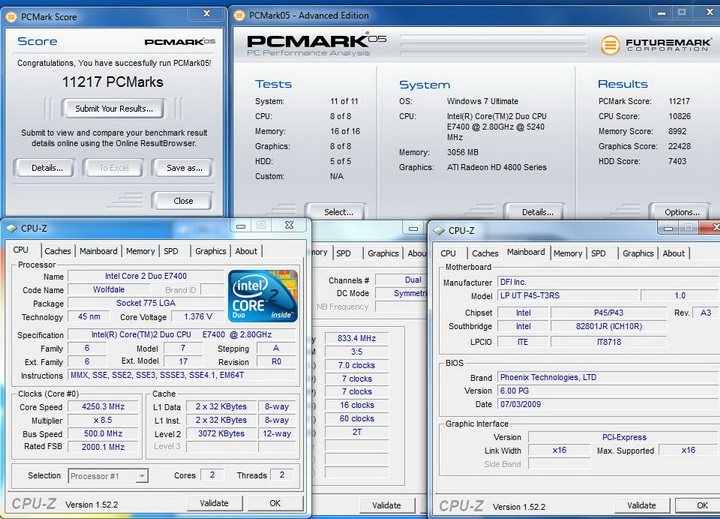Click the Graphic Interface PCI-Express field
Viewport: 720px width, 519px height.
coord(624,437)
